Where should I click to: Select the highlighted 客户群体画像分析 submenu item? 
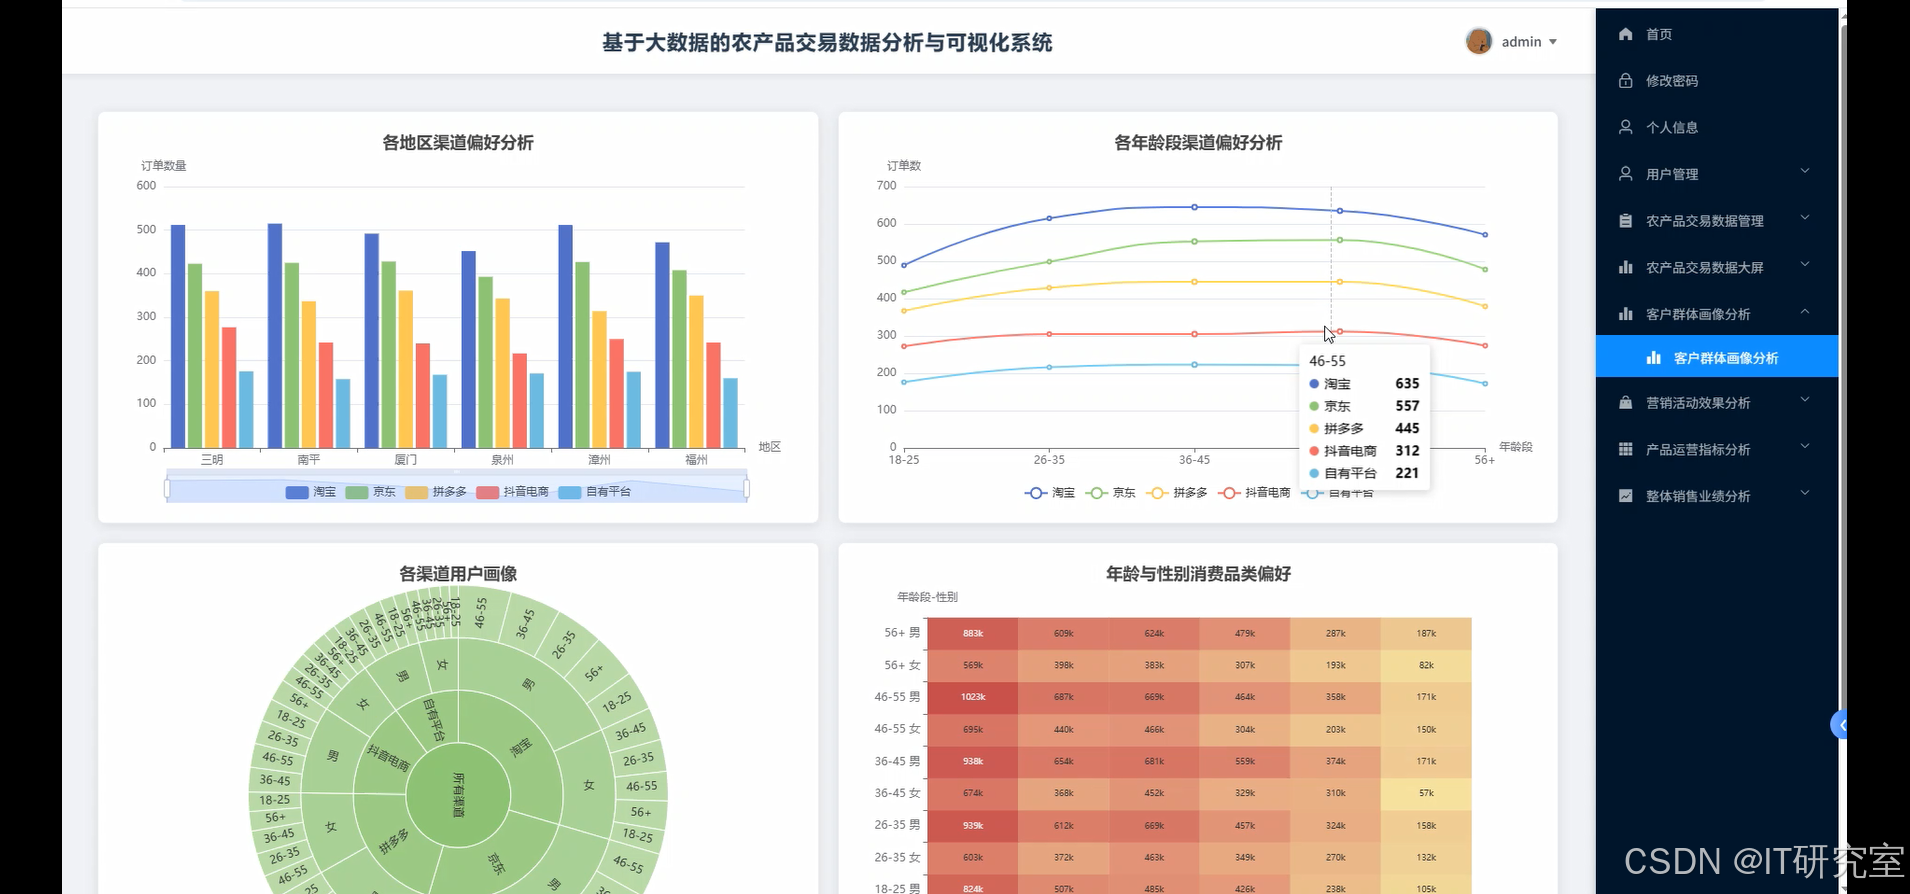pyautogui.click(x=1717, y=357)
